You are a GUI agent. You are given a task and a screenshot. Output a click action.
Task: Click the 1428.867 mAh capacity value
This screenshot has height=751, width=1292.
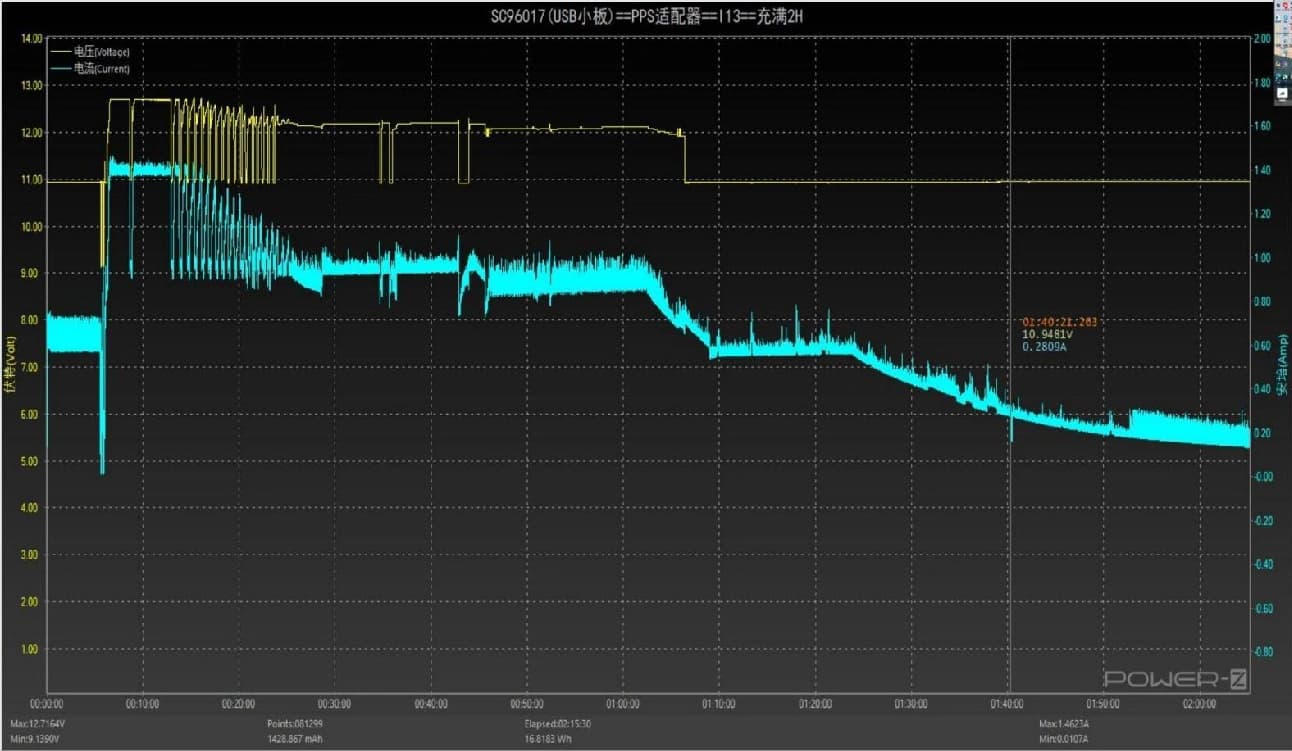coord(295,739)
